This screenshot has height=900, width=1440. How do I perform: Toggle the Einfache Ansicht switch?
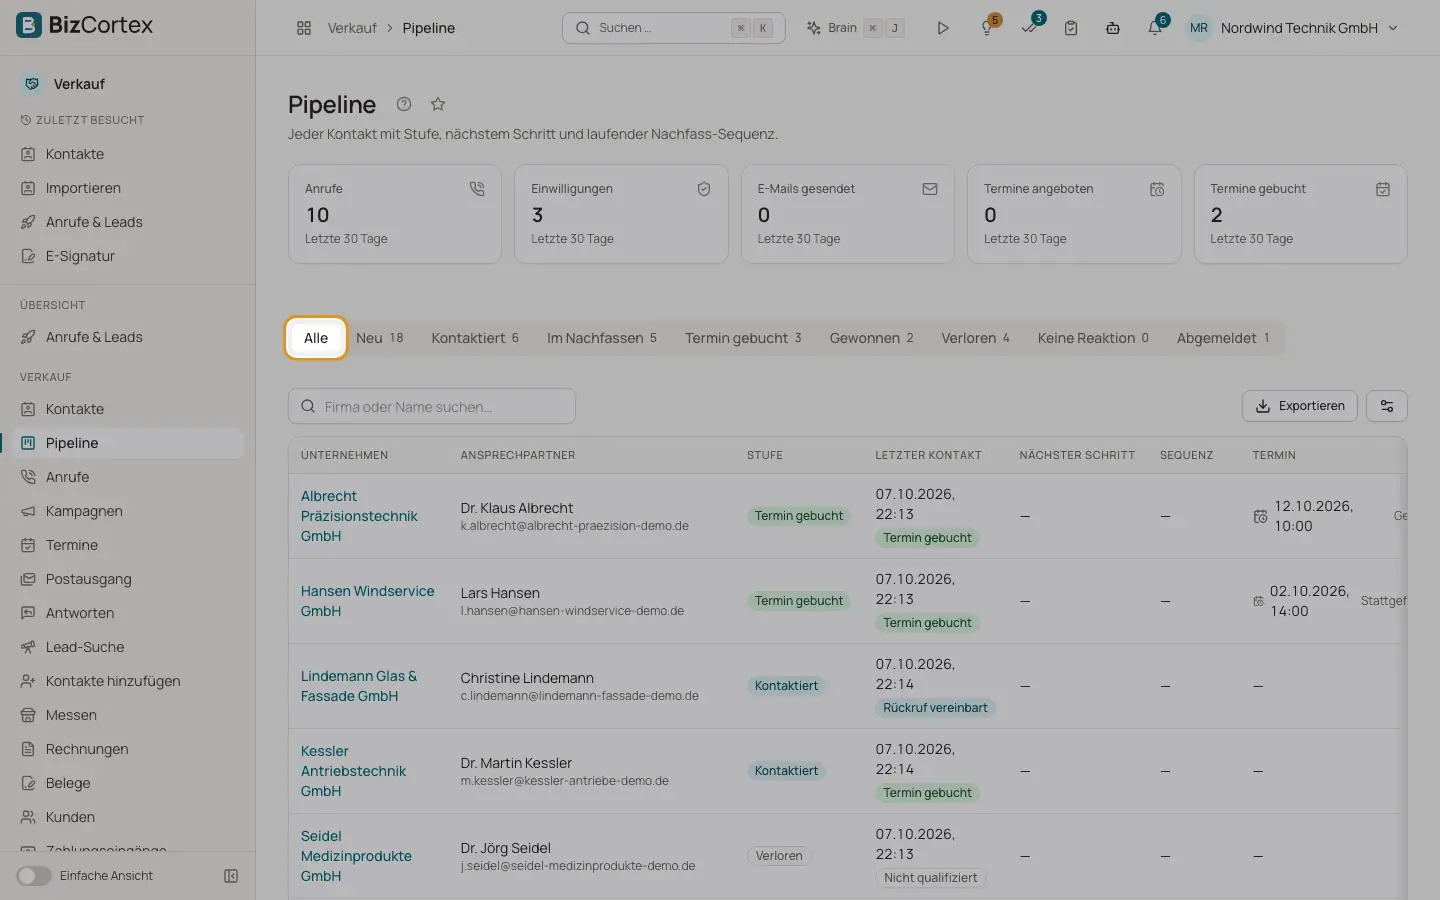click(33, 876)
